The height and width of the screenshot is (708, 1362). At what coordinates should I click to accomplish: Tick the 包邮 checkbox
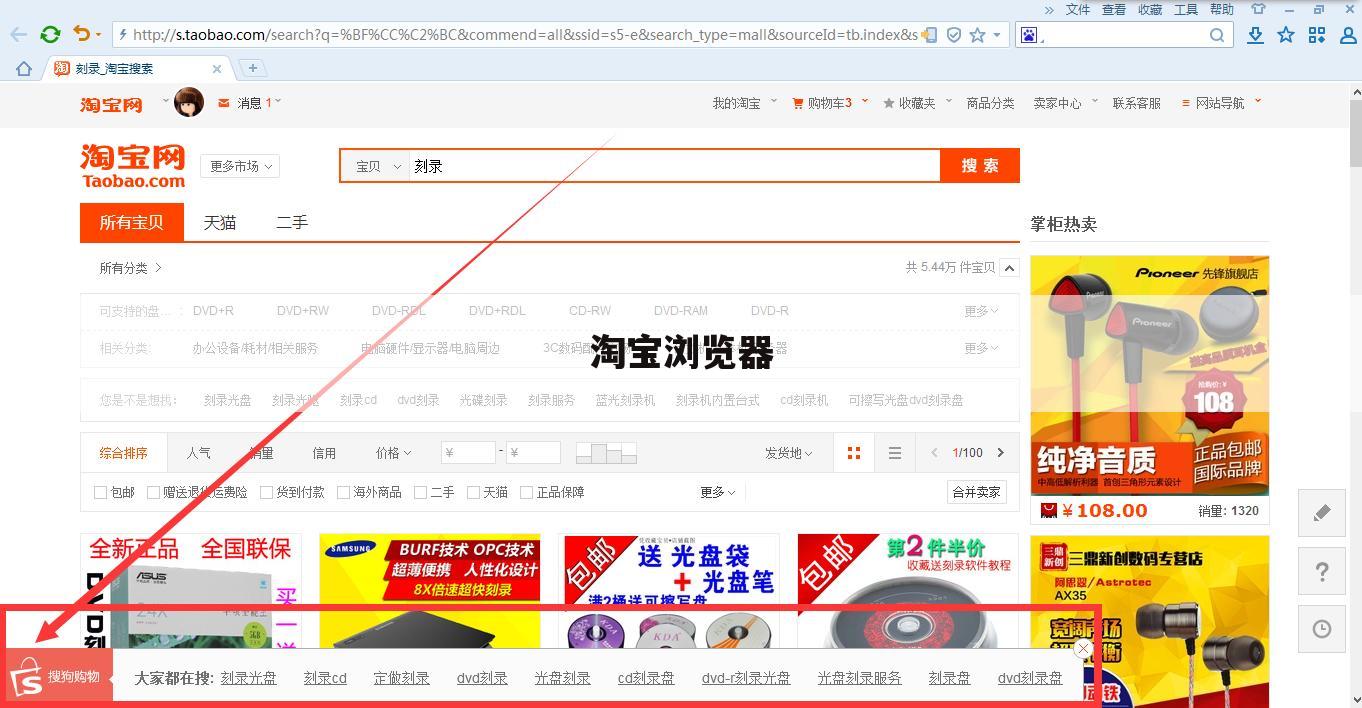pyautogui.click(x=100, y=492)
